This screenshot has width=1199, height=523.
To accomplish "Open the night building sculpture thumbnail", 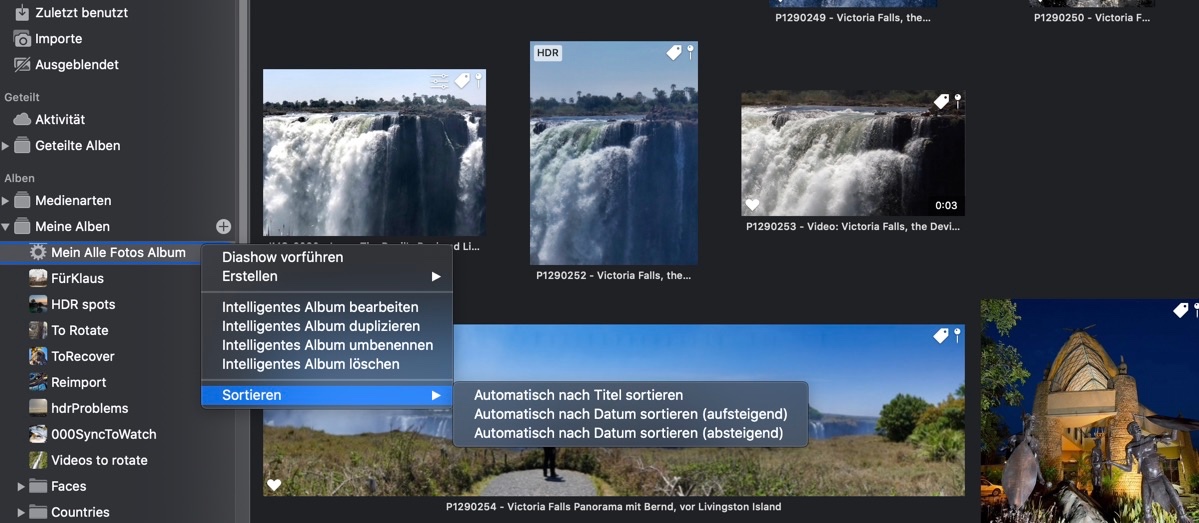I will (x=1090, y=411).
